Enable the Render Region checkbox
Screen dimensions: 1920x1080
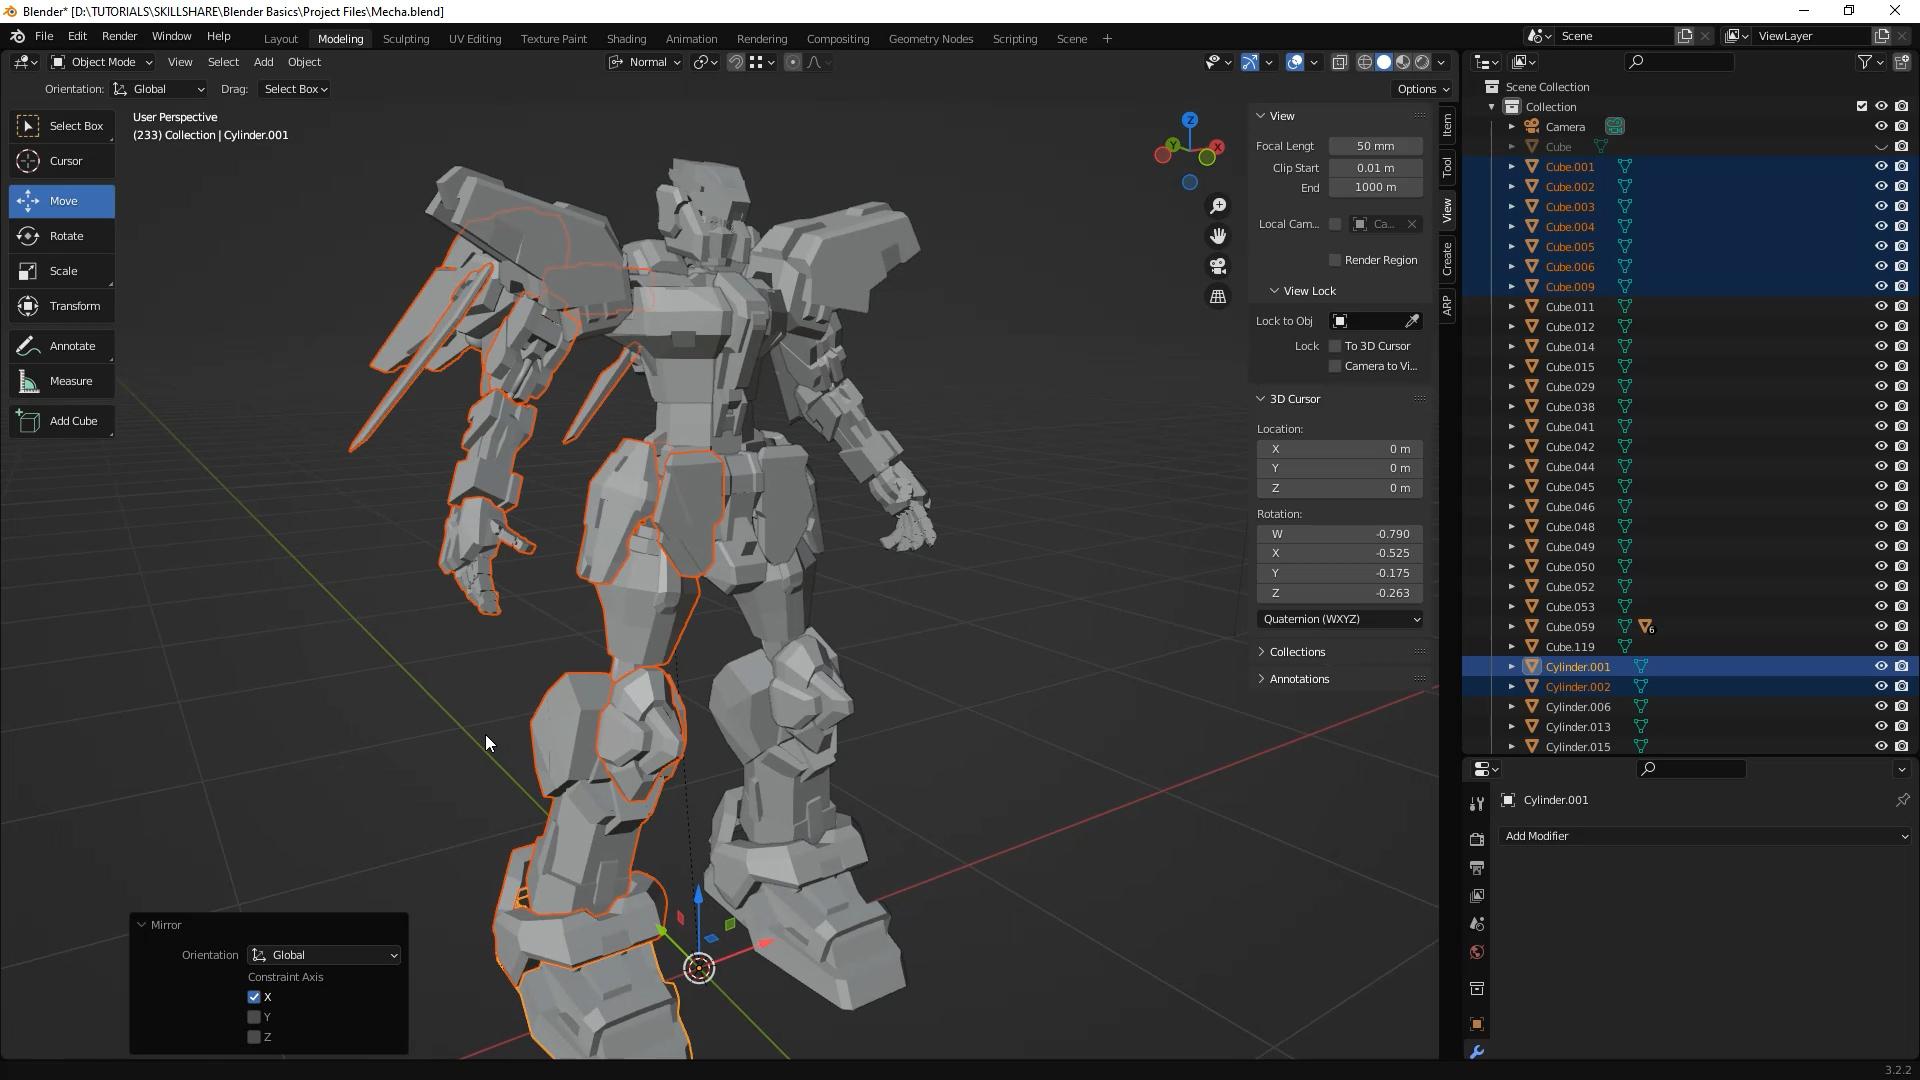tap(1335, 260)
